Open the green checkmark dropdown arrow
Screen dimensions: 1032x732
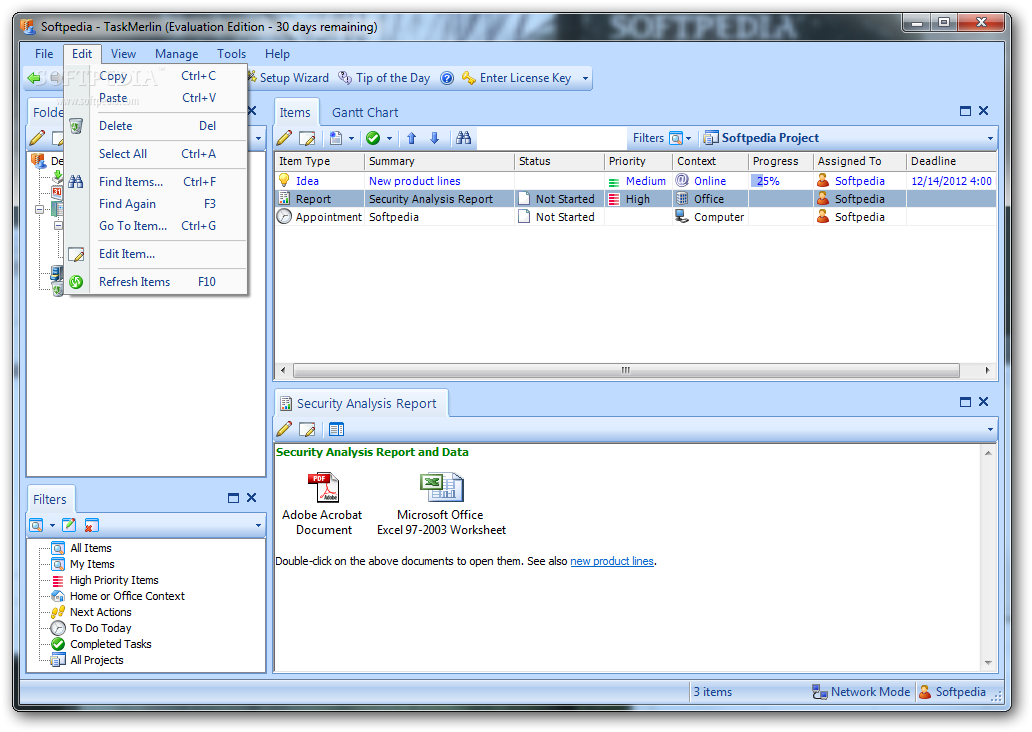click(389, 138)
